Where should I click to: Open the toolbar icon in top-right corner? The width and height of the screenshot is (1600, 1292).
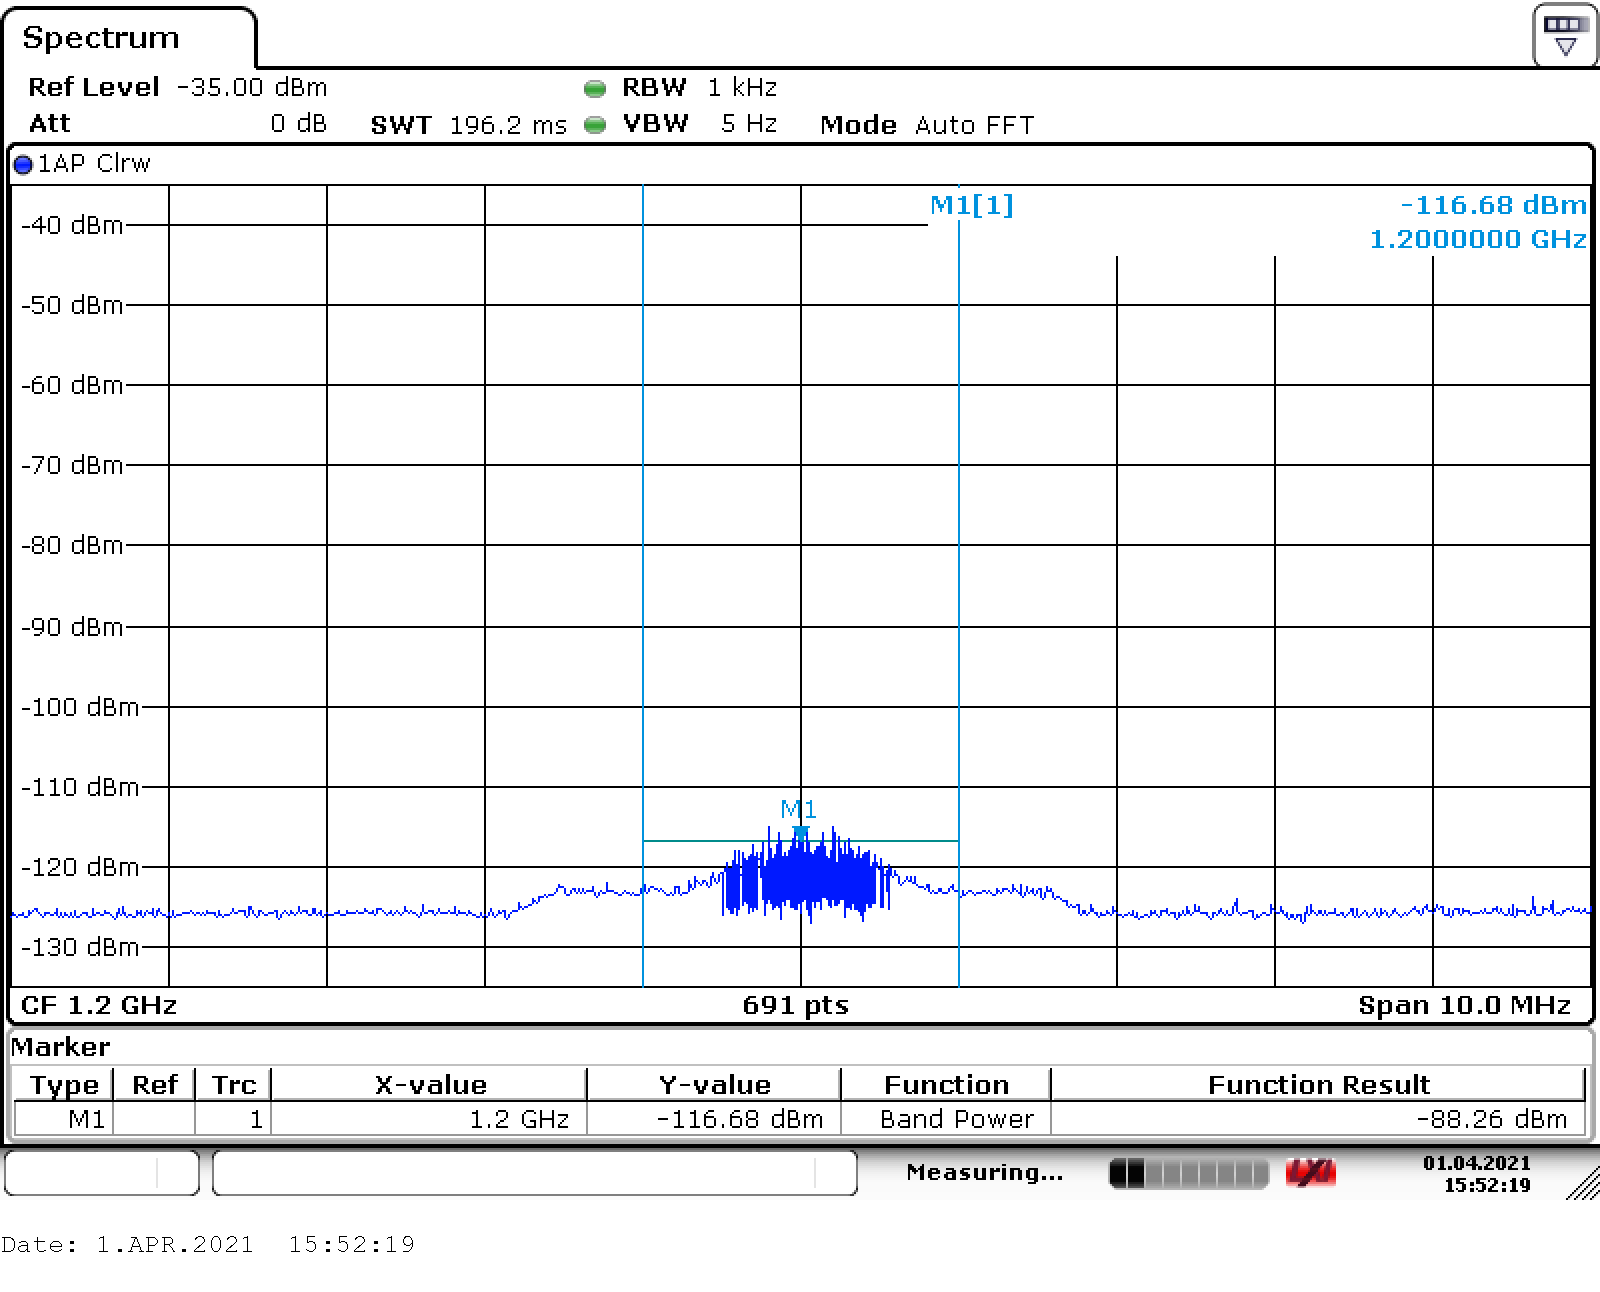(x=1565, y=36)
